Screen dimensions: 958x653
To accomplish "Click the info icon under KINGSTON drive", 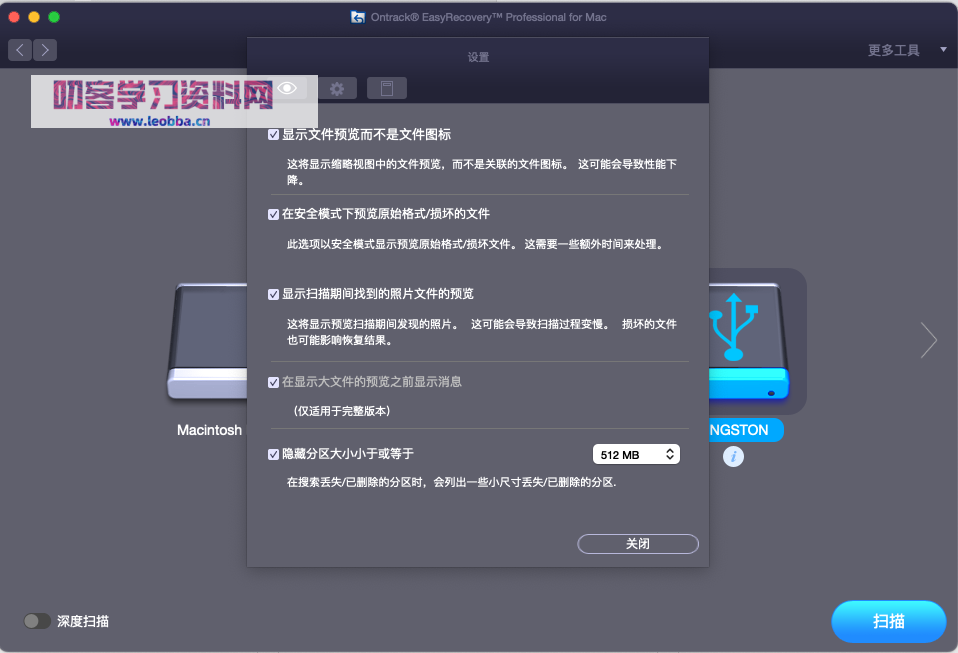I will 733,455.
